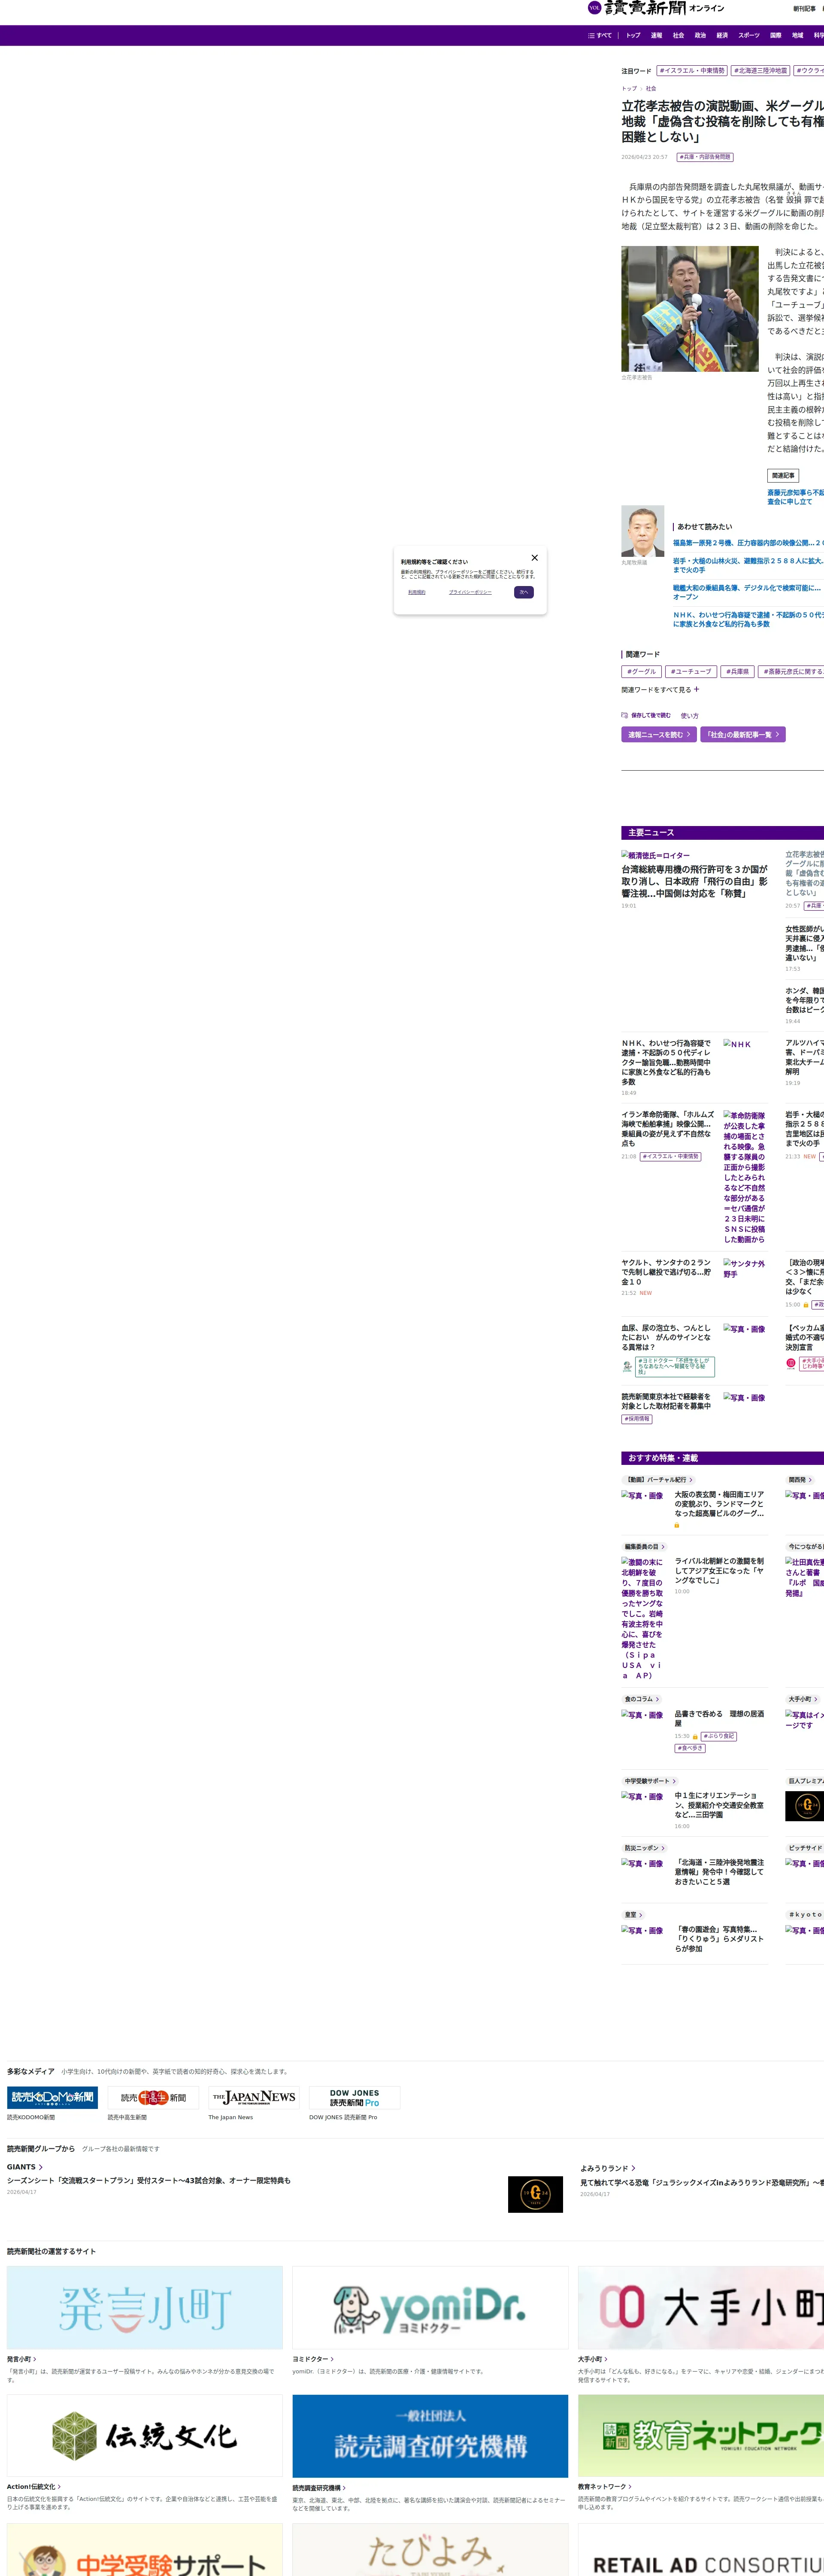Image resolution: width=824 pixels, height=2576 pixels.
Task: Select the 地域 nav tab
Action: click(798, 35)
